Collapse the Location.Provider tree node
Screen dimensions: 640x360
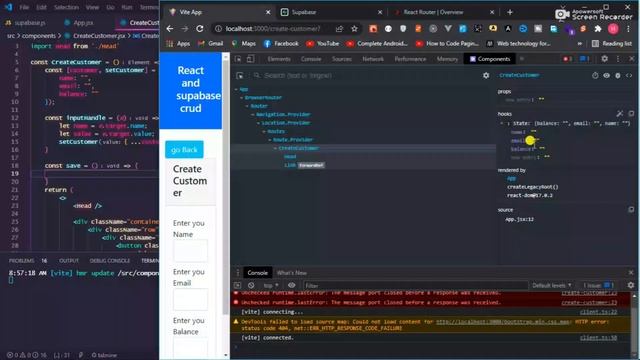click(258, 123)
